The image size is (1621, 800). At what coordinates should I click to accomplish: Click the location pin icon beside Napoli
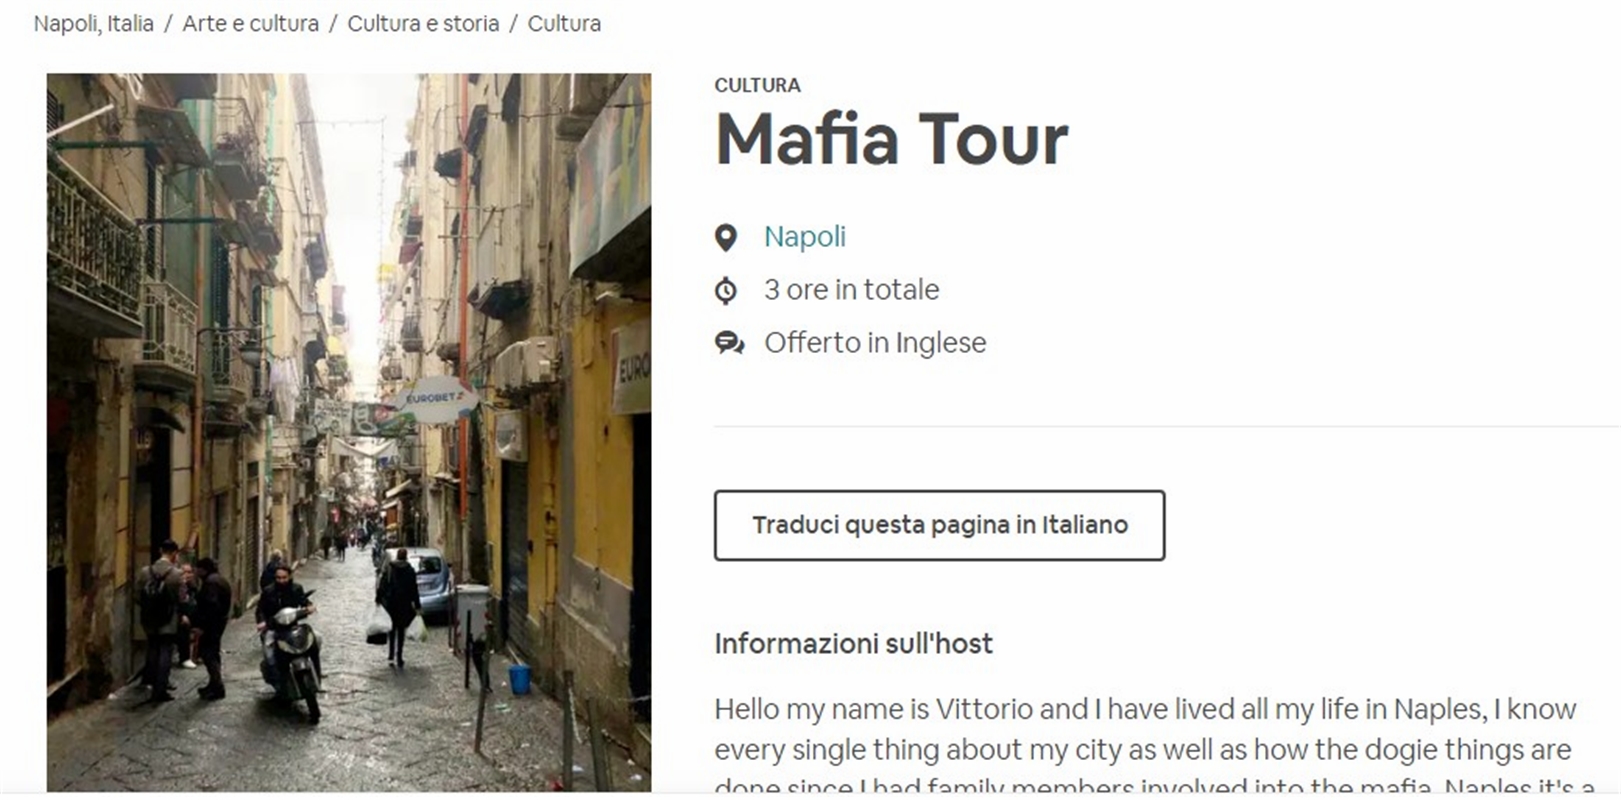point(726,237)
